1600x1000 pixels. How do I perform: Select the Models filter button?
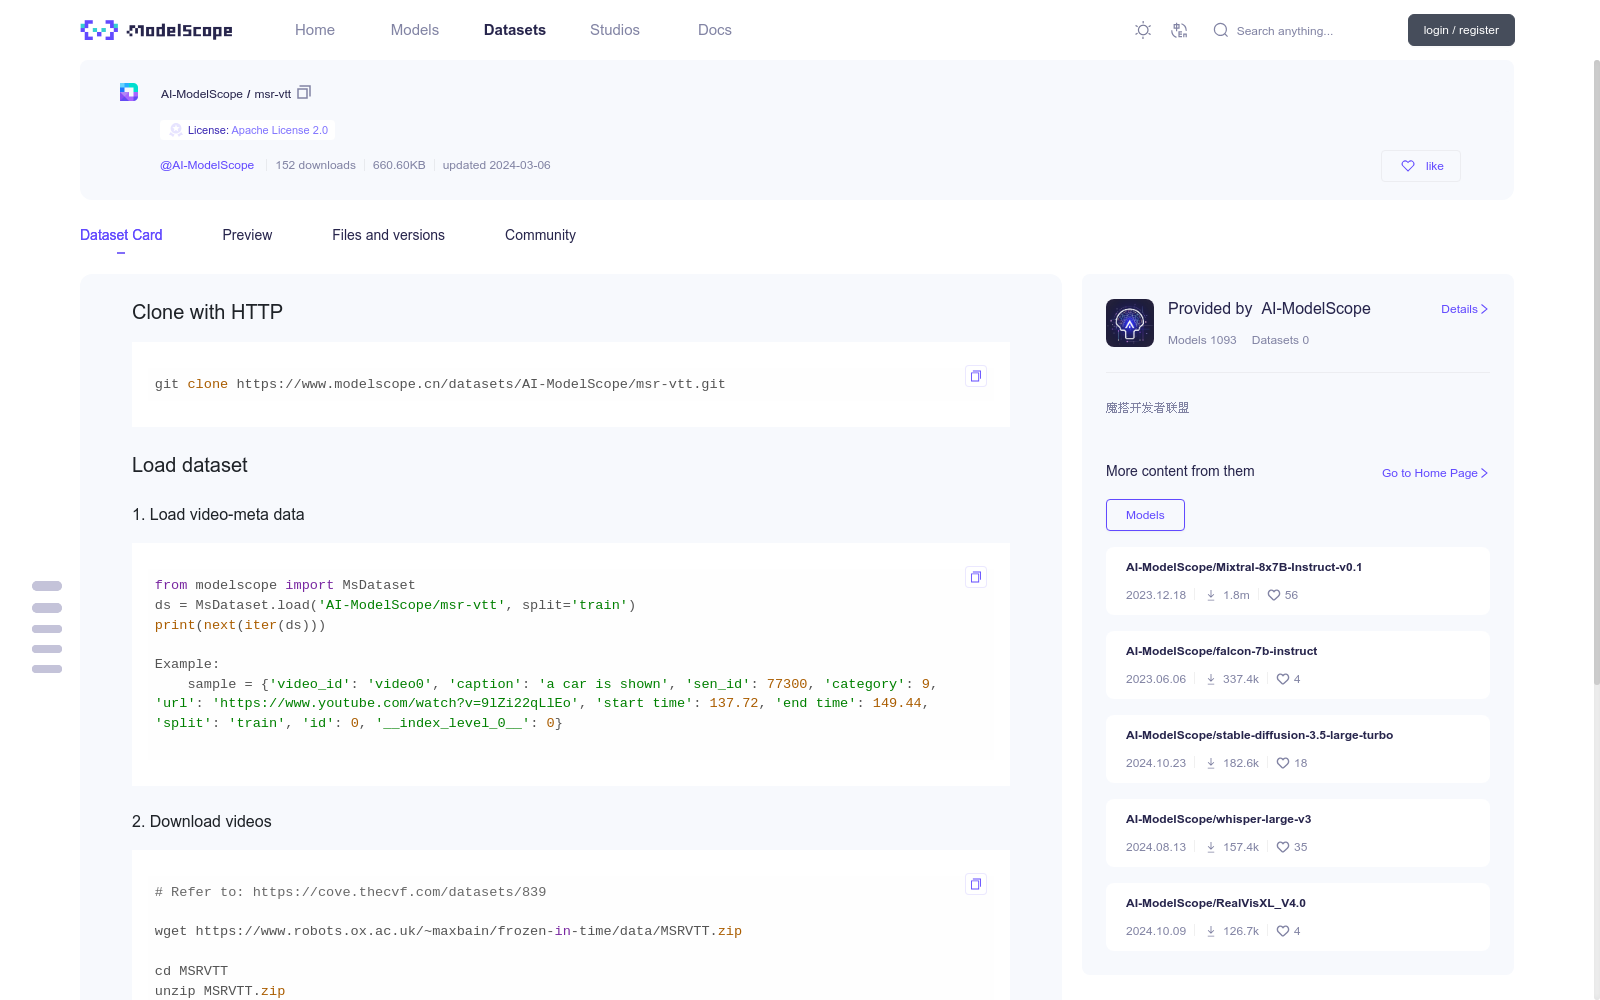1145,515
